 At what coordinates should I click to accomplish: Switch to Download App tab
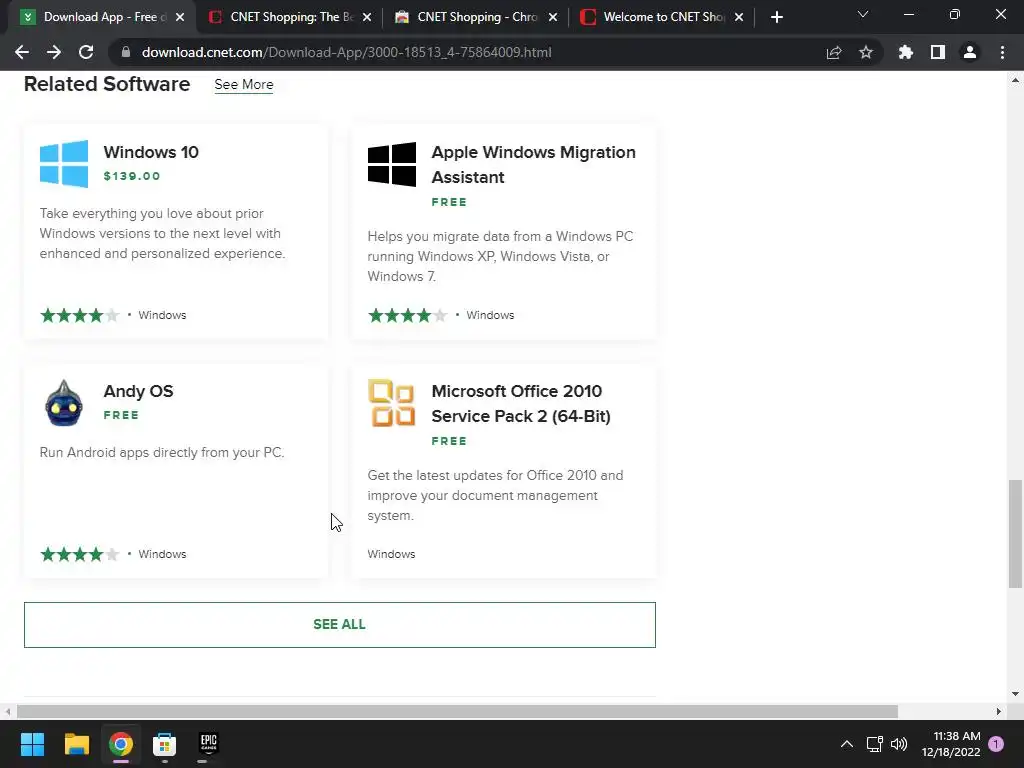click(98, 17)
